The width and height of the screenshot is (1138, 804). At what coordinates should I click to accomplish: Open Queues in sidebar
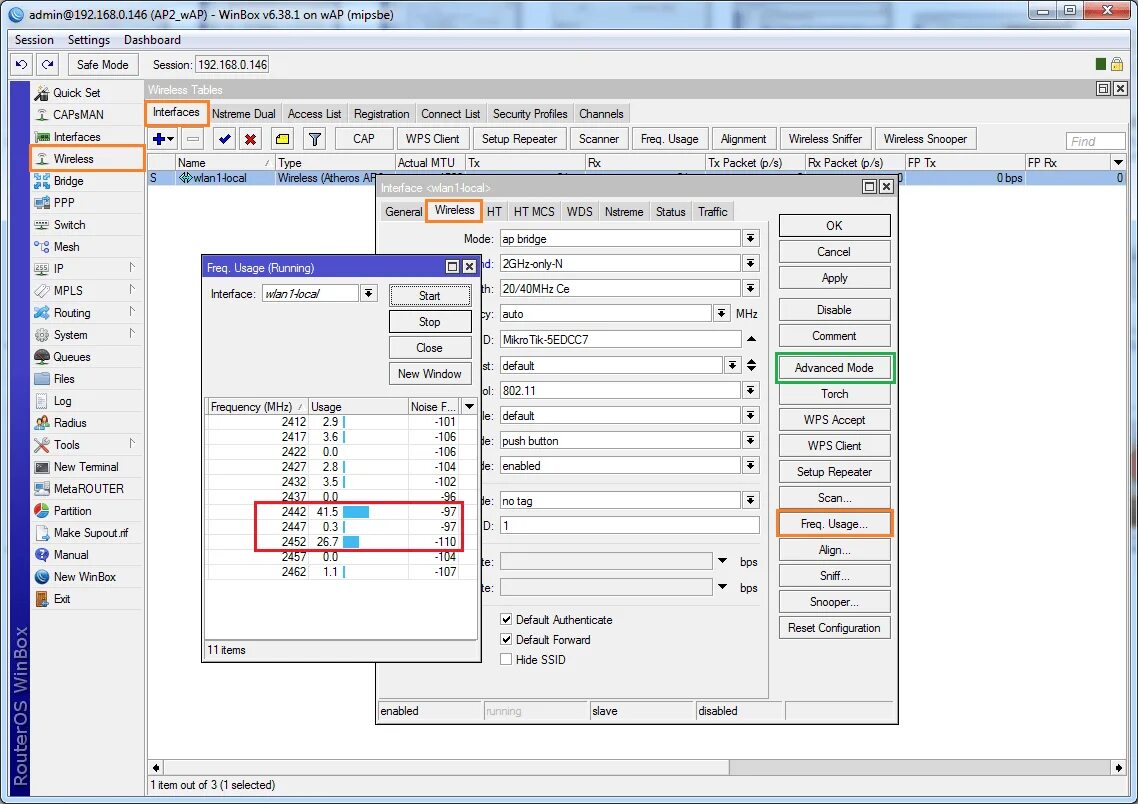[72, 357]
